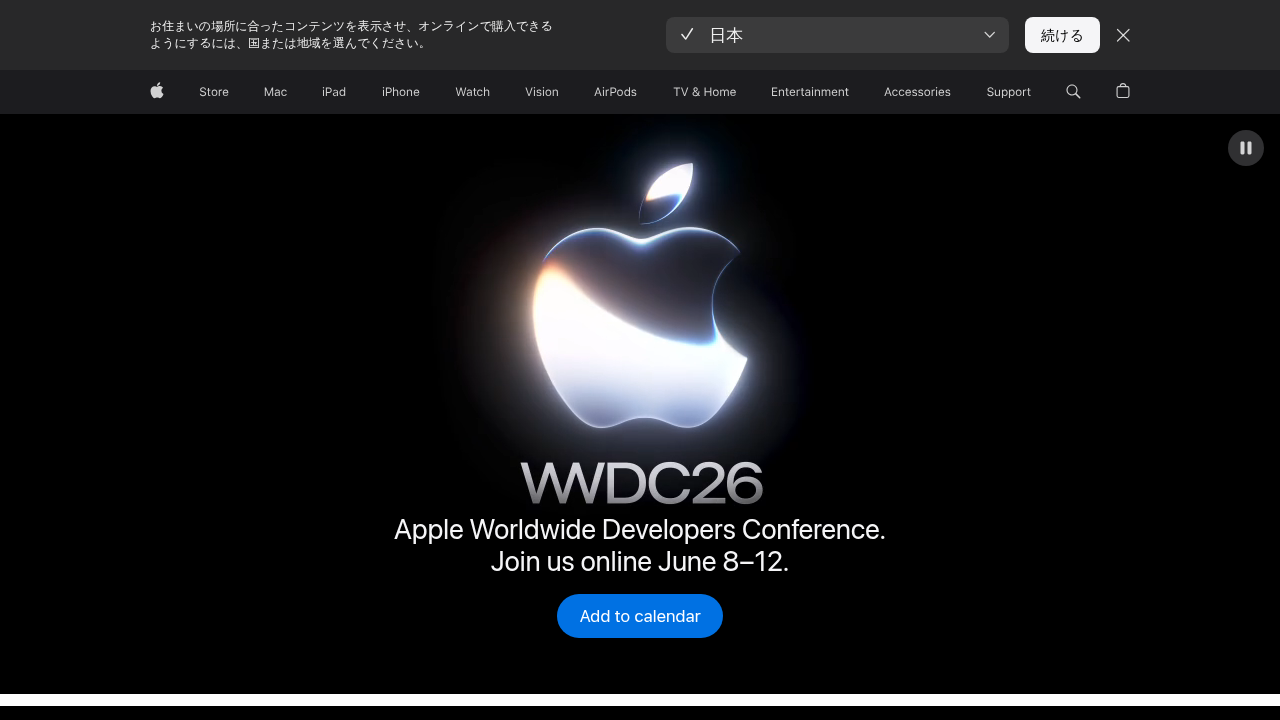Screen dimensions: 1280x720
Task: Open the Vision menu
Action: coord(542,92)
